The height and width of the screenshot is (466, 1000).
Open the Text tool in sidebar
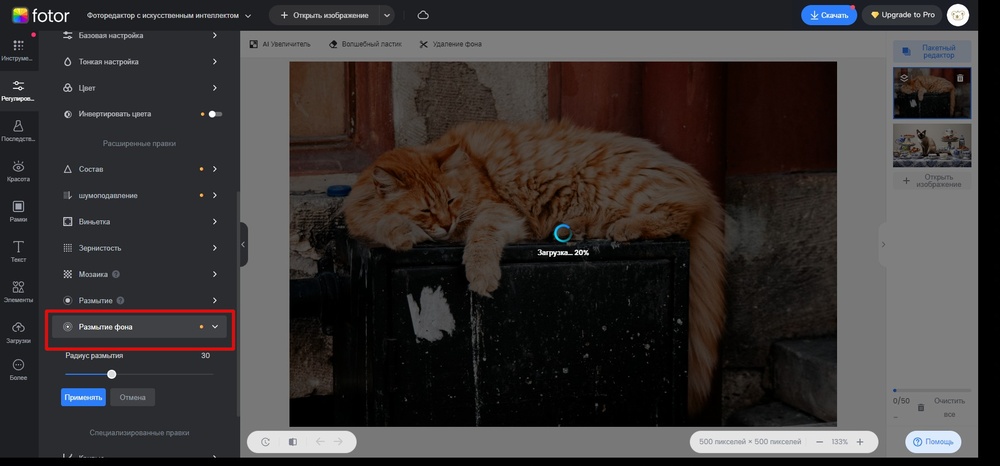coord(18,250)
